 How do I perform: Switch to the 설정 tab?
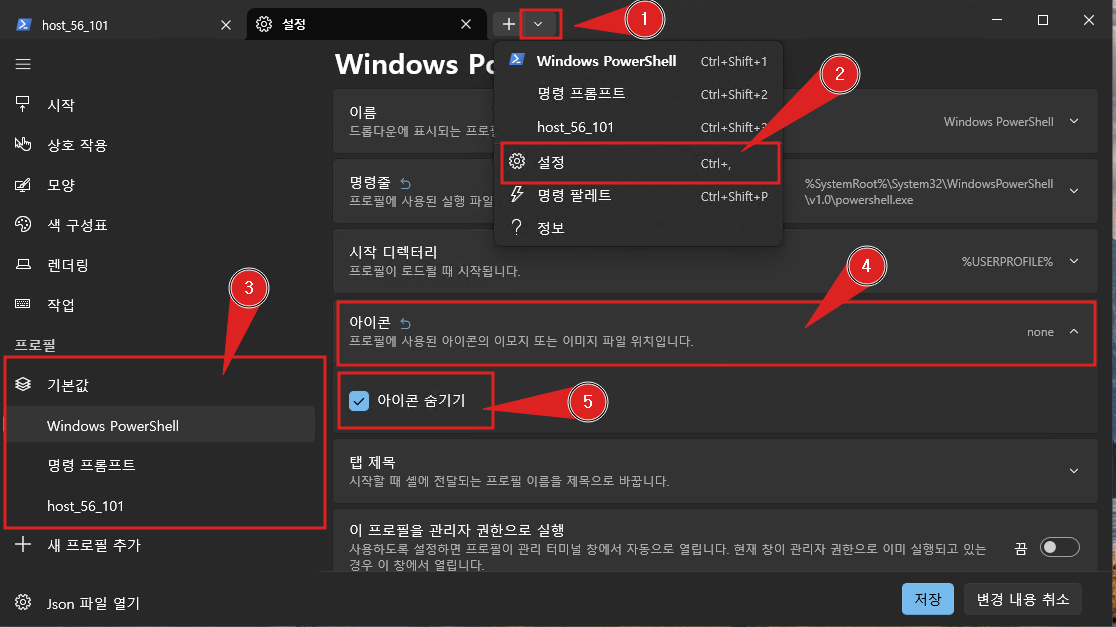click(x=366, y=24)
